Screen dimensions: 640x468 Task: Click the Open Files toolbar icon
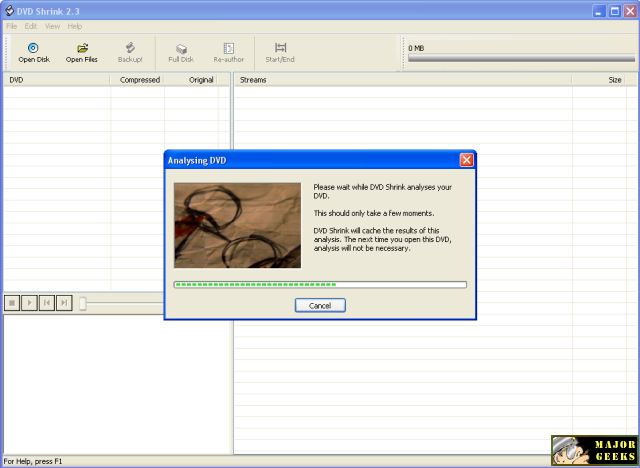tap(82, 53)
